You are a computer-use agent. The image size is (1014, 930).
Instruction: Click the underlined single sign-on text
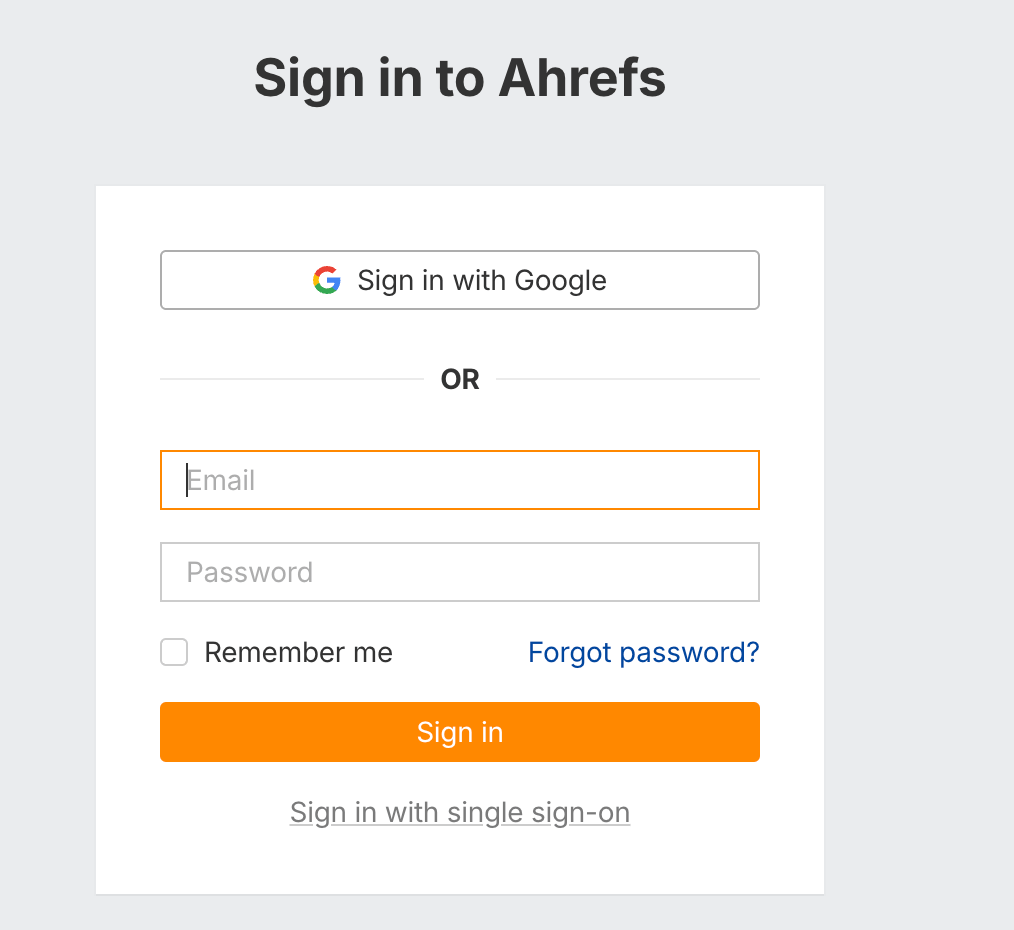point(460,812)
